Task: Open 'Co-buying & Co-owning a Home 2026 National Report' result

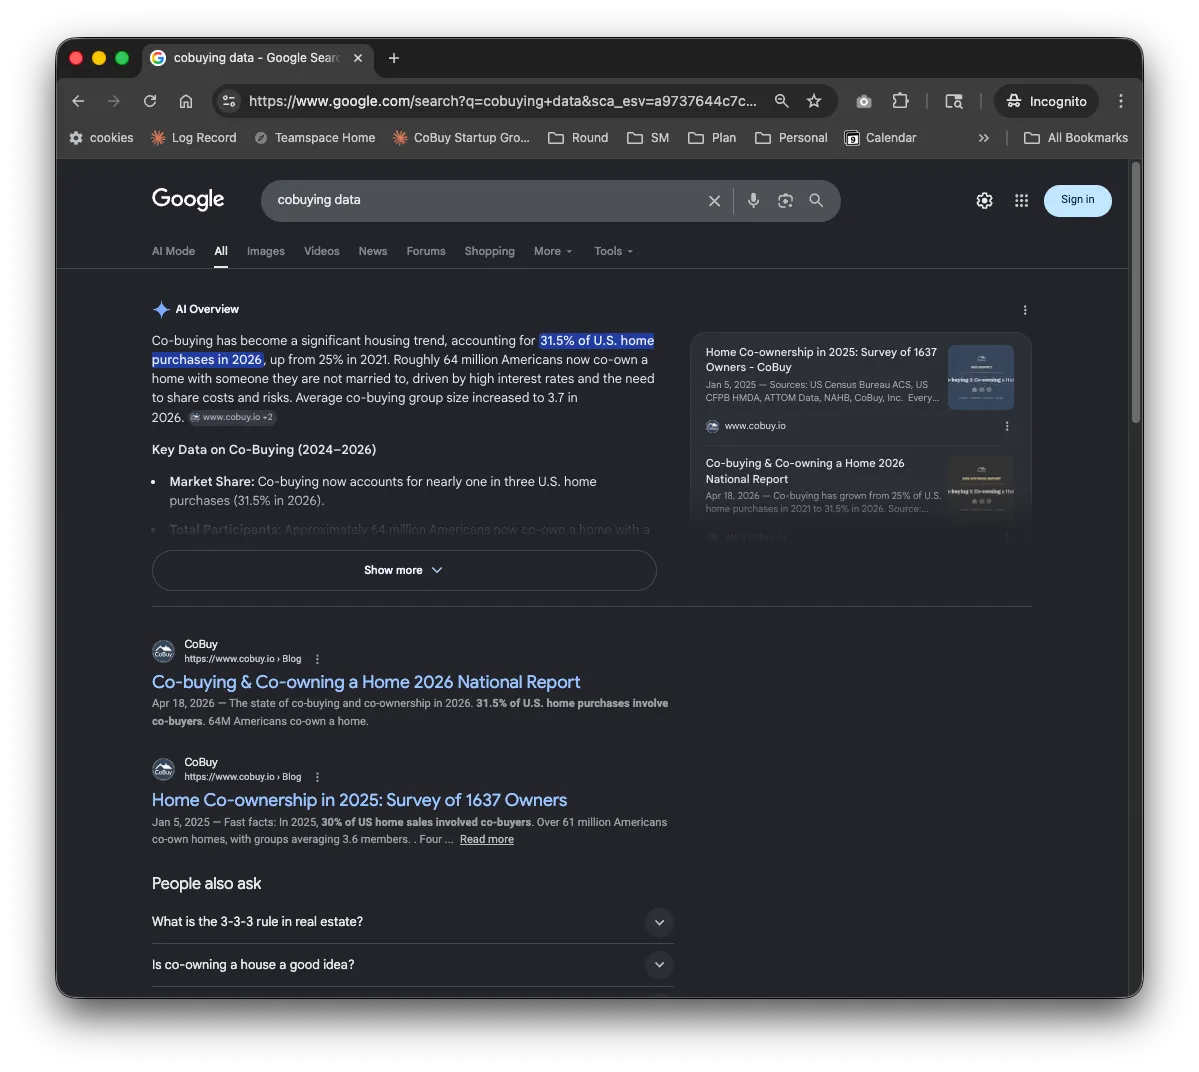Action: click(x=366, y=682)
